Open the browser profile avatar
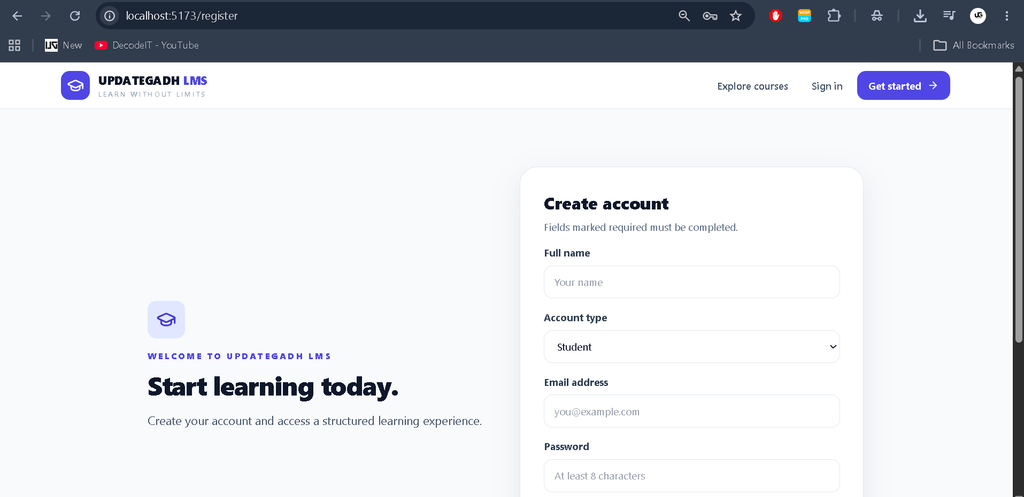Viewport: 1024px width, 497px height. tap(978, 16)
